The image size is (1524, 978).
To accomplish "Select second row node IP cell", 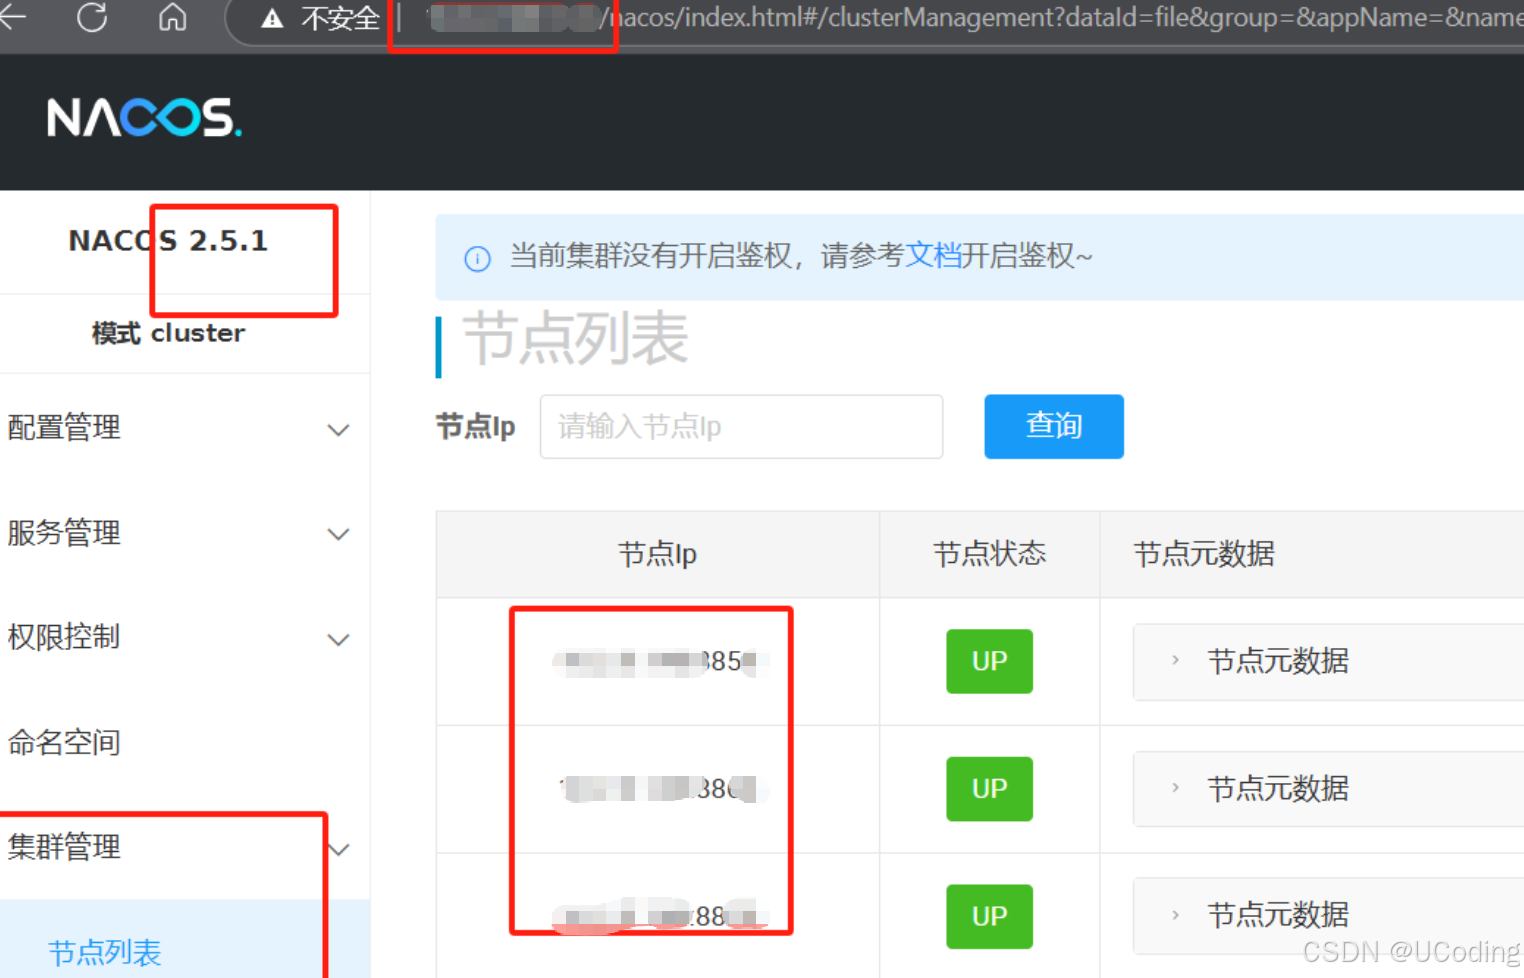I will pos(658,789).
